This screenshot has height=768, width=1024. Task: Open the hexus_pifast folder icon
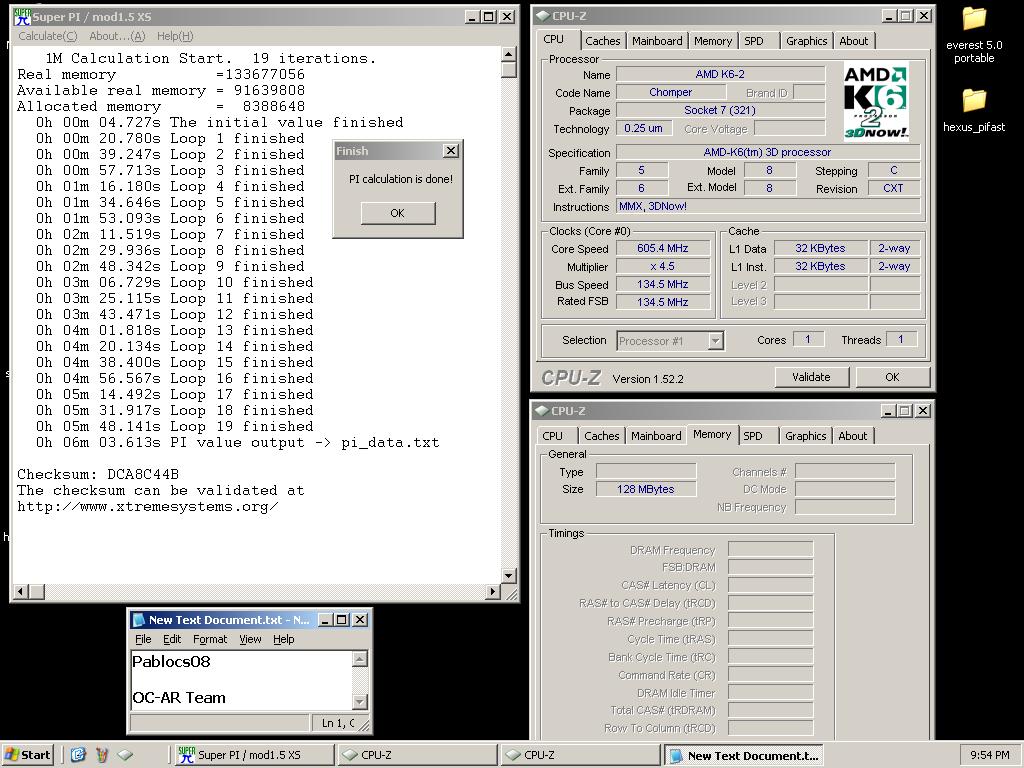click(974, 100)
